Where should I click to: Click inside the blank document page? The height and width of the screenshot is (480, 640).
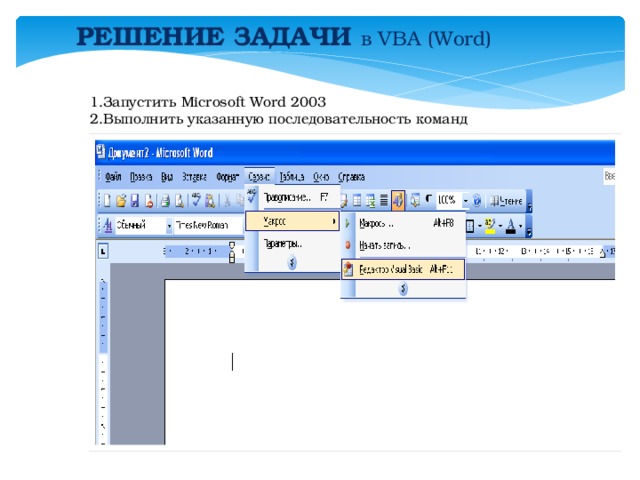click(x=390, y=362)
